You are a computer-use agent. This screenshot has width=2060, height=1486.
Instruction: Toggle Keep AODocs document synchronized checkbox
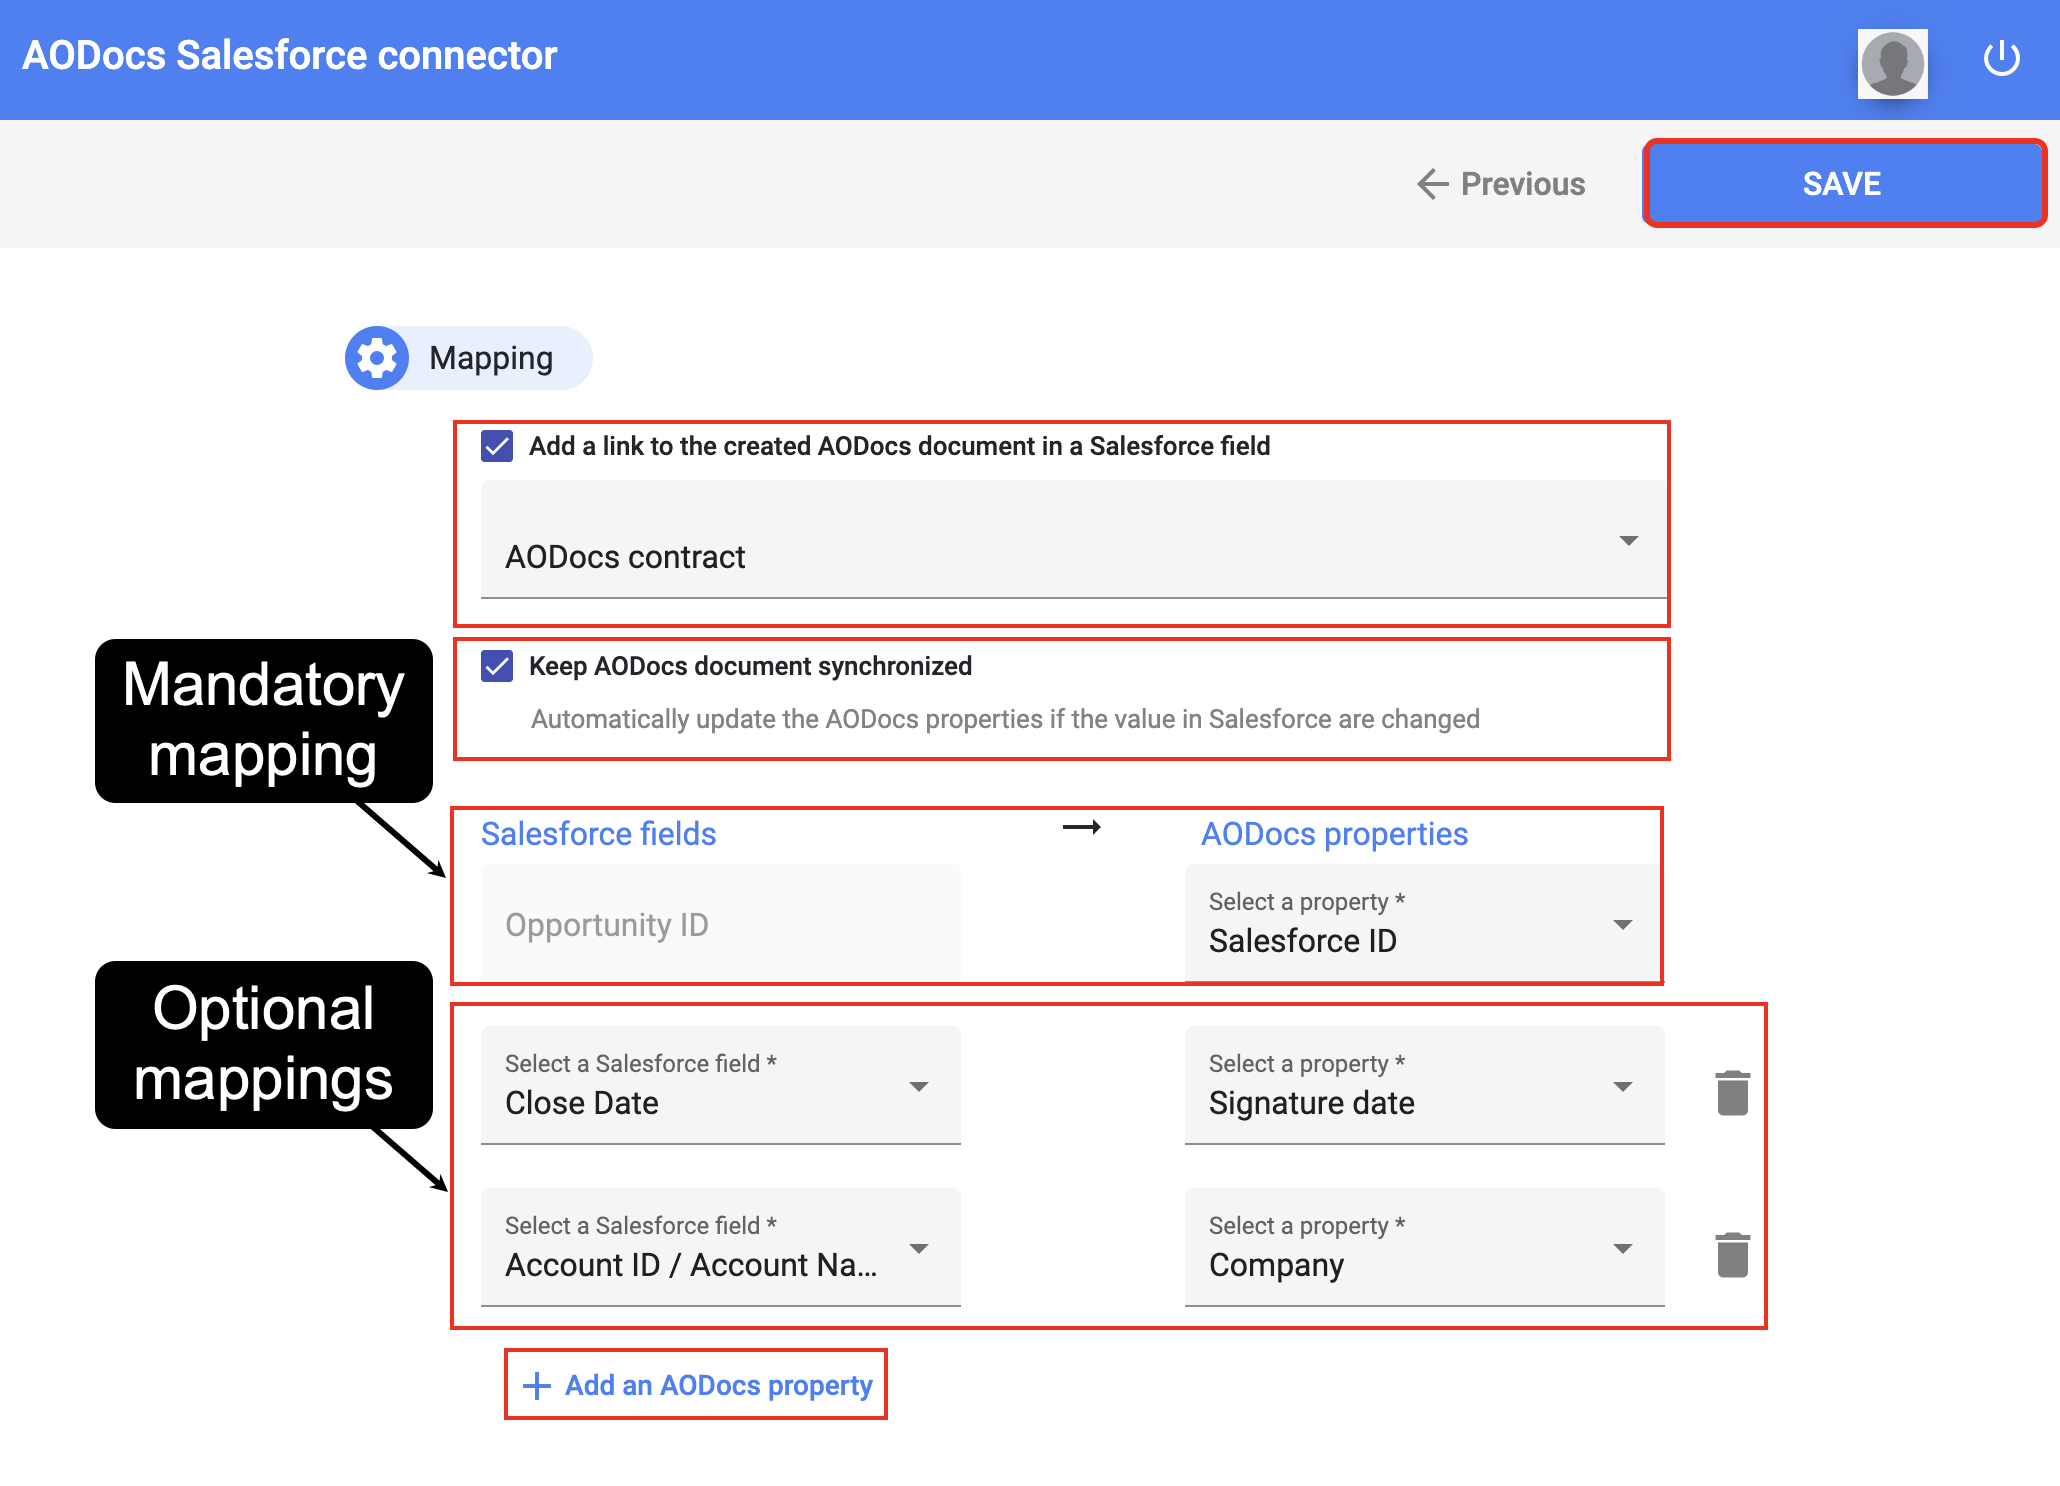(497, 666)
